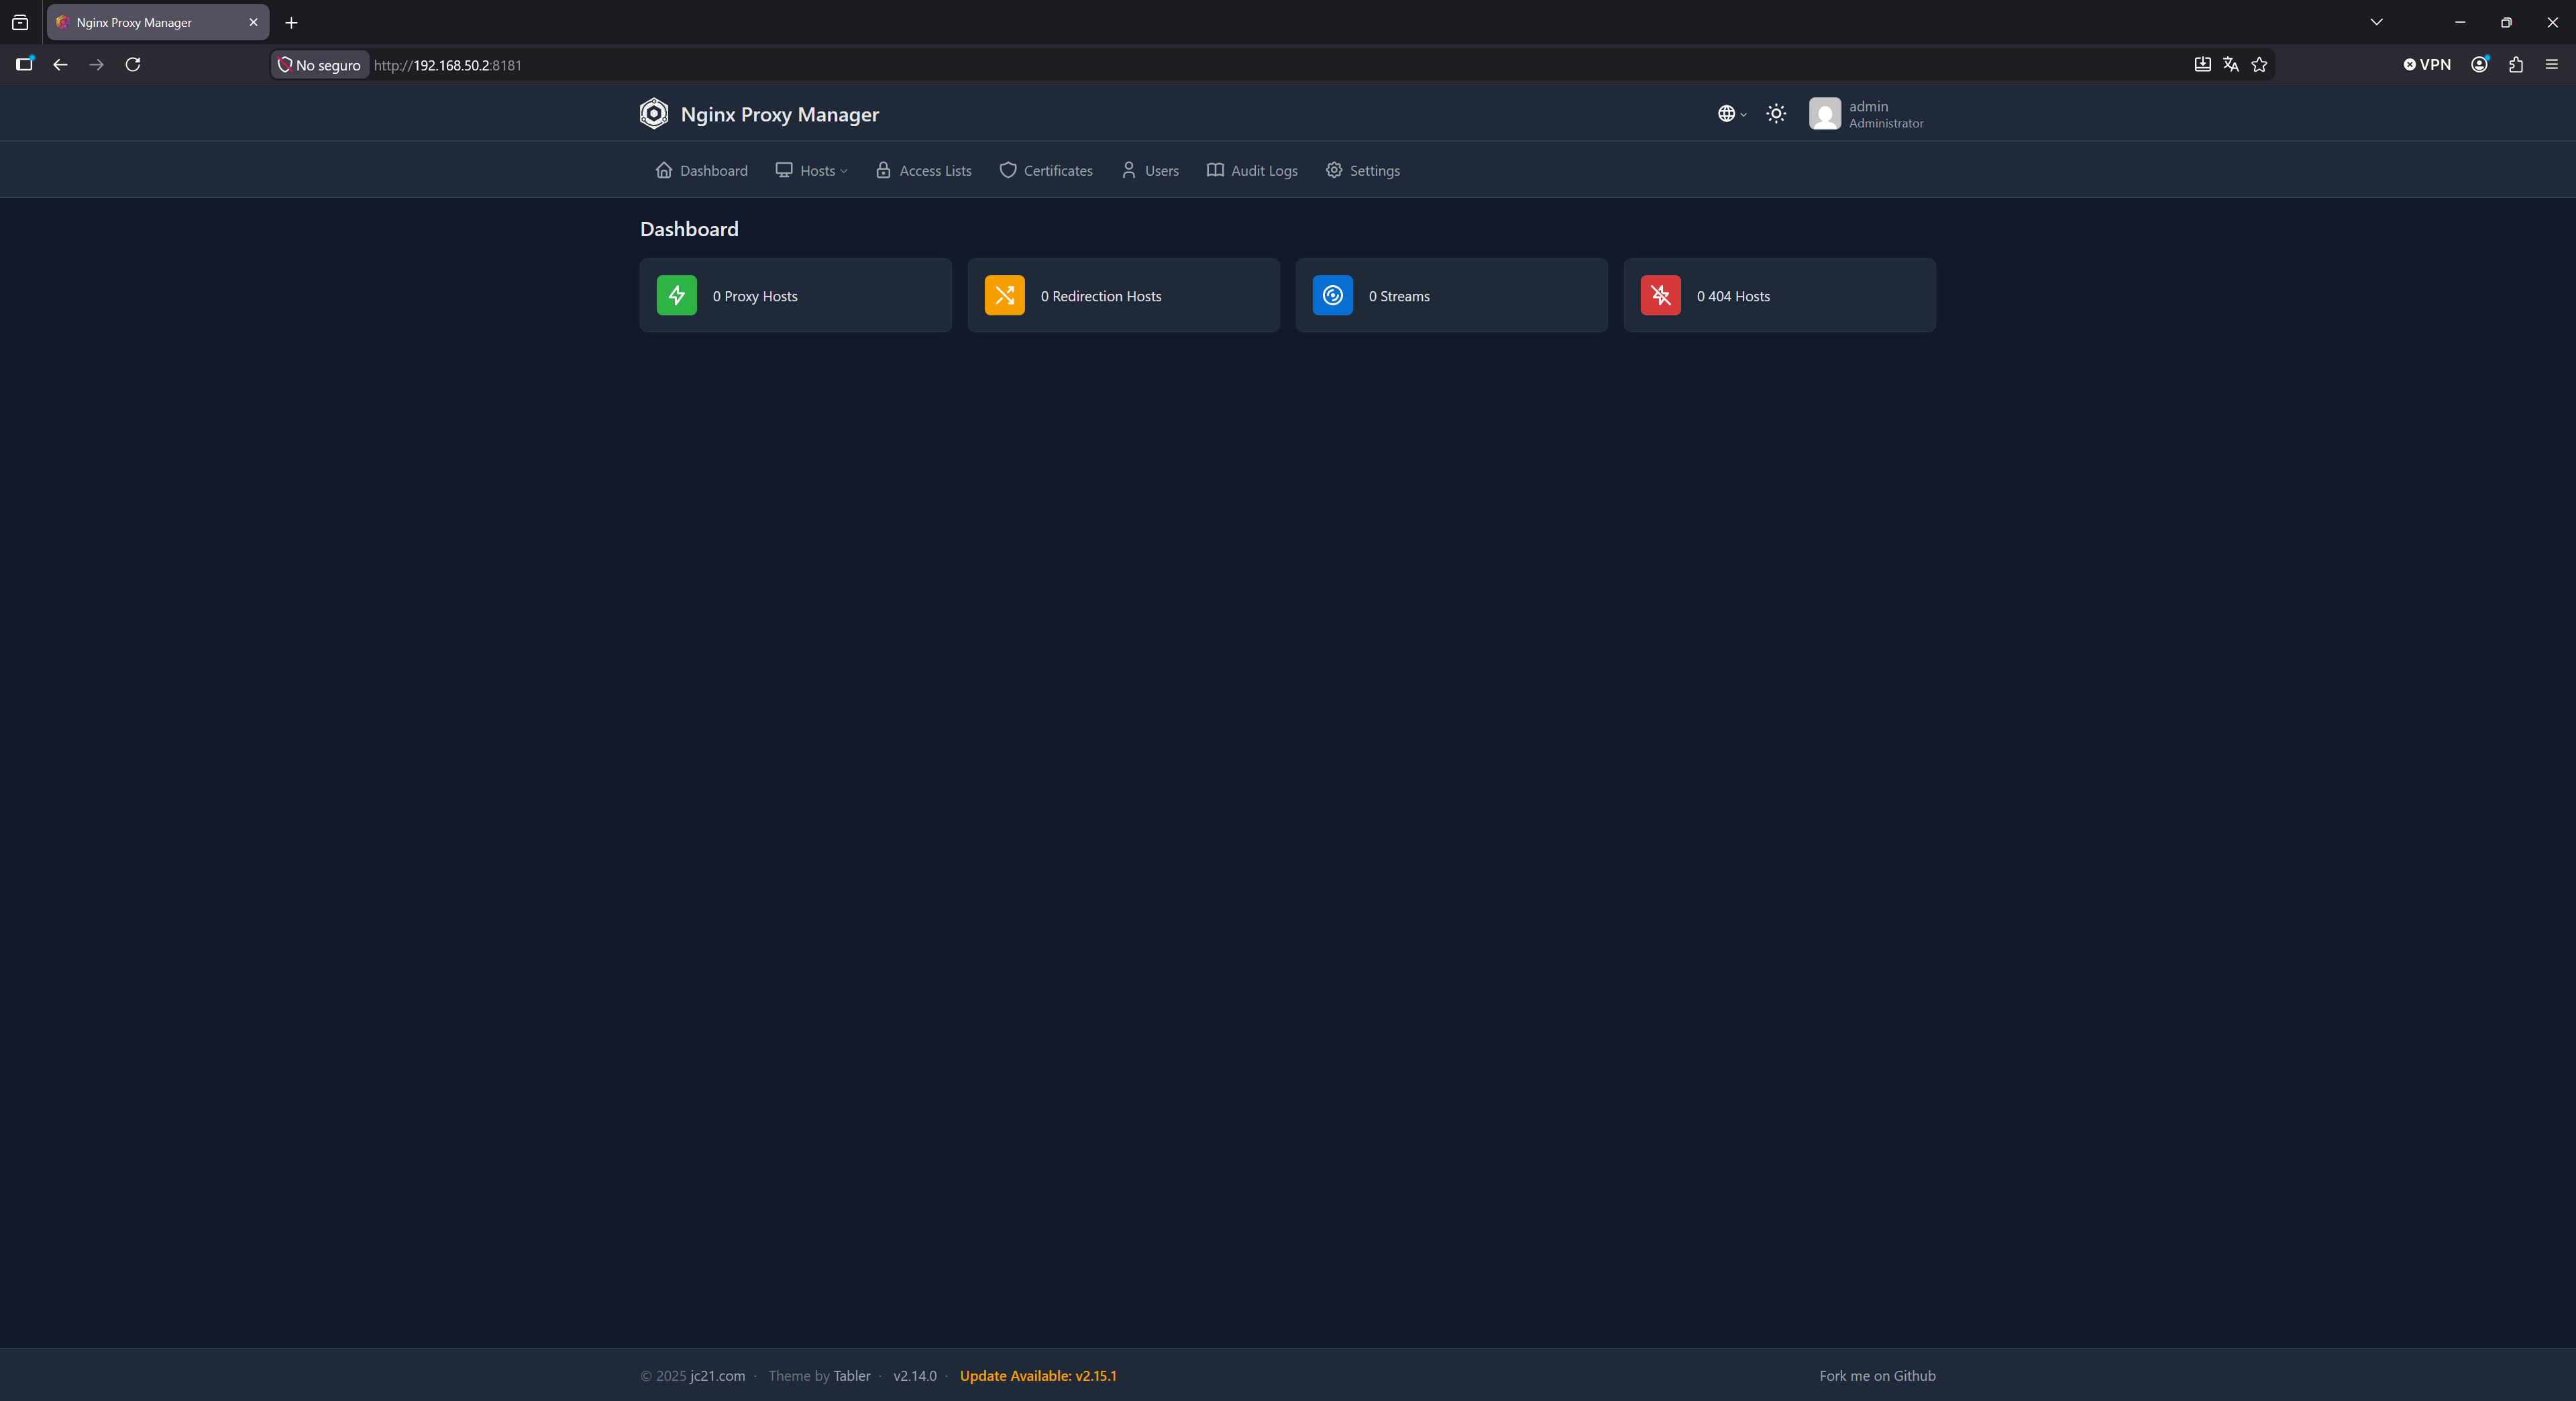
Task: Open the browser hamburger menu
Action: (x=2552, y=64)
